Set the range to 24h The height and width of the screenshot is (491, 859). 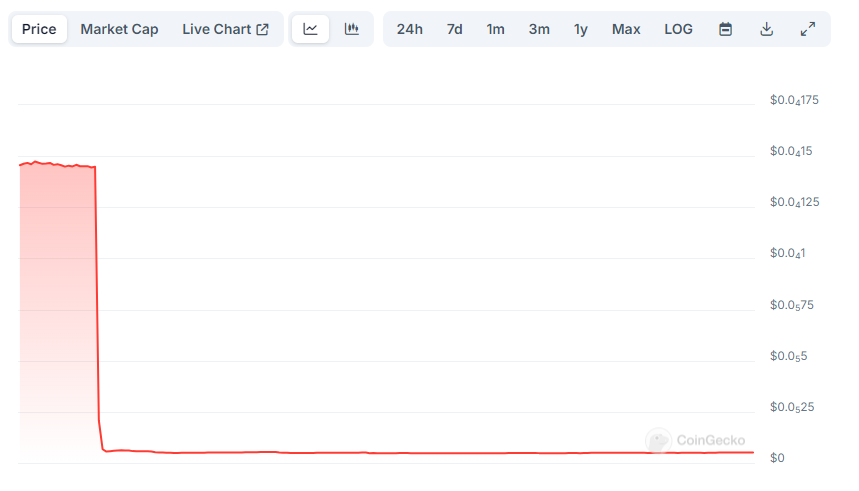[x=410, y=29]
